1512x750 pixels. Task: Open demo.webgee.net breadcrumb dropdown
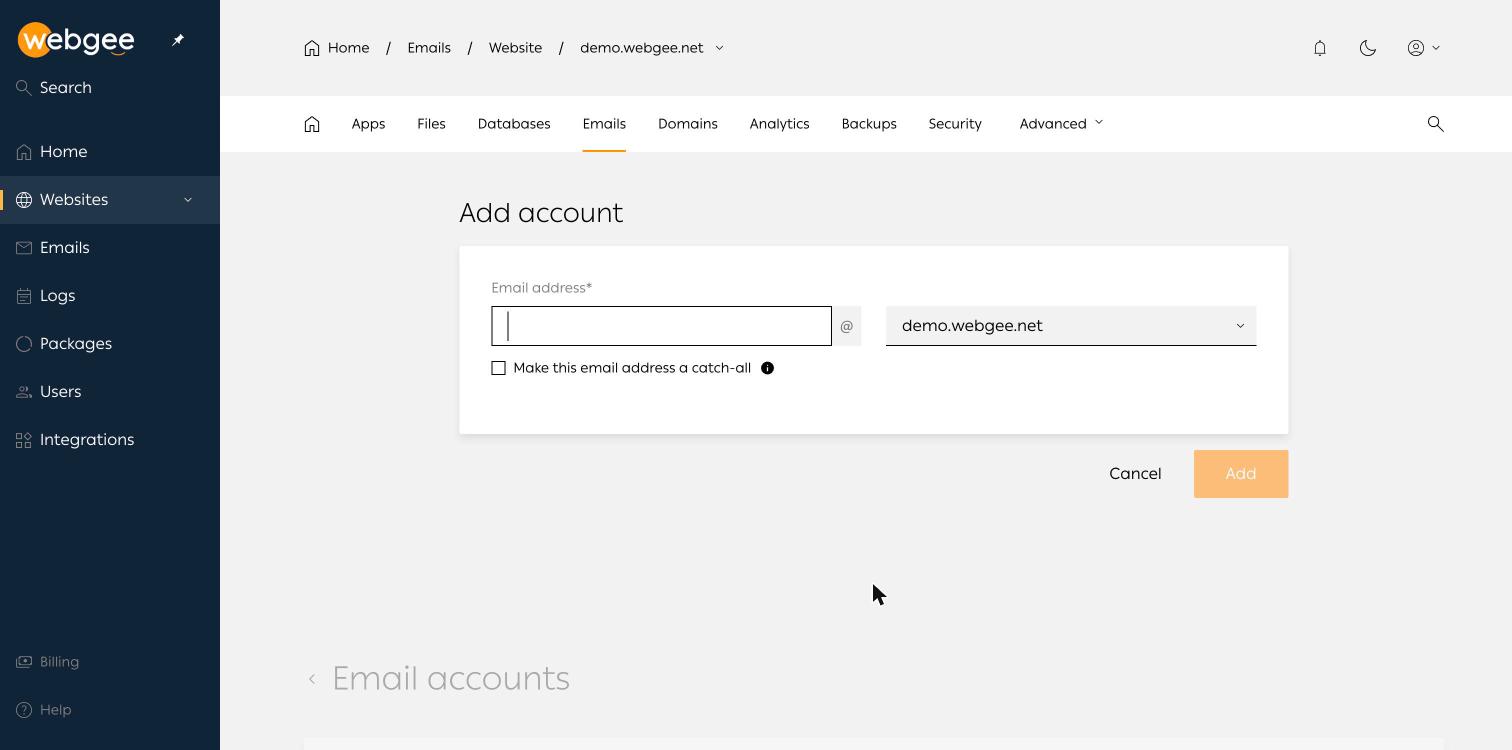click(652, 48)
